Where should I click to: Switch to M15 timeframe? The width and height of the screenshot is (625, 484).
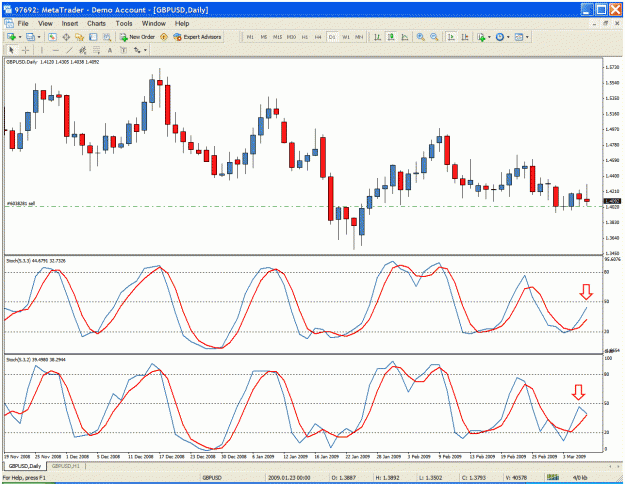tap(277, 37)
